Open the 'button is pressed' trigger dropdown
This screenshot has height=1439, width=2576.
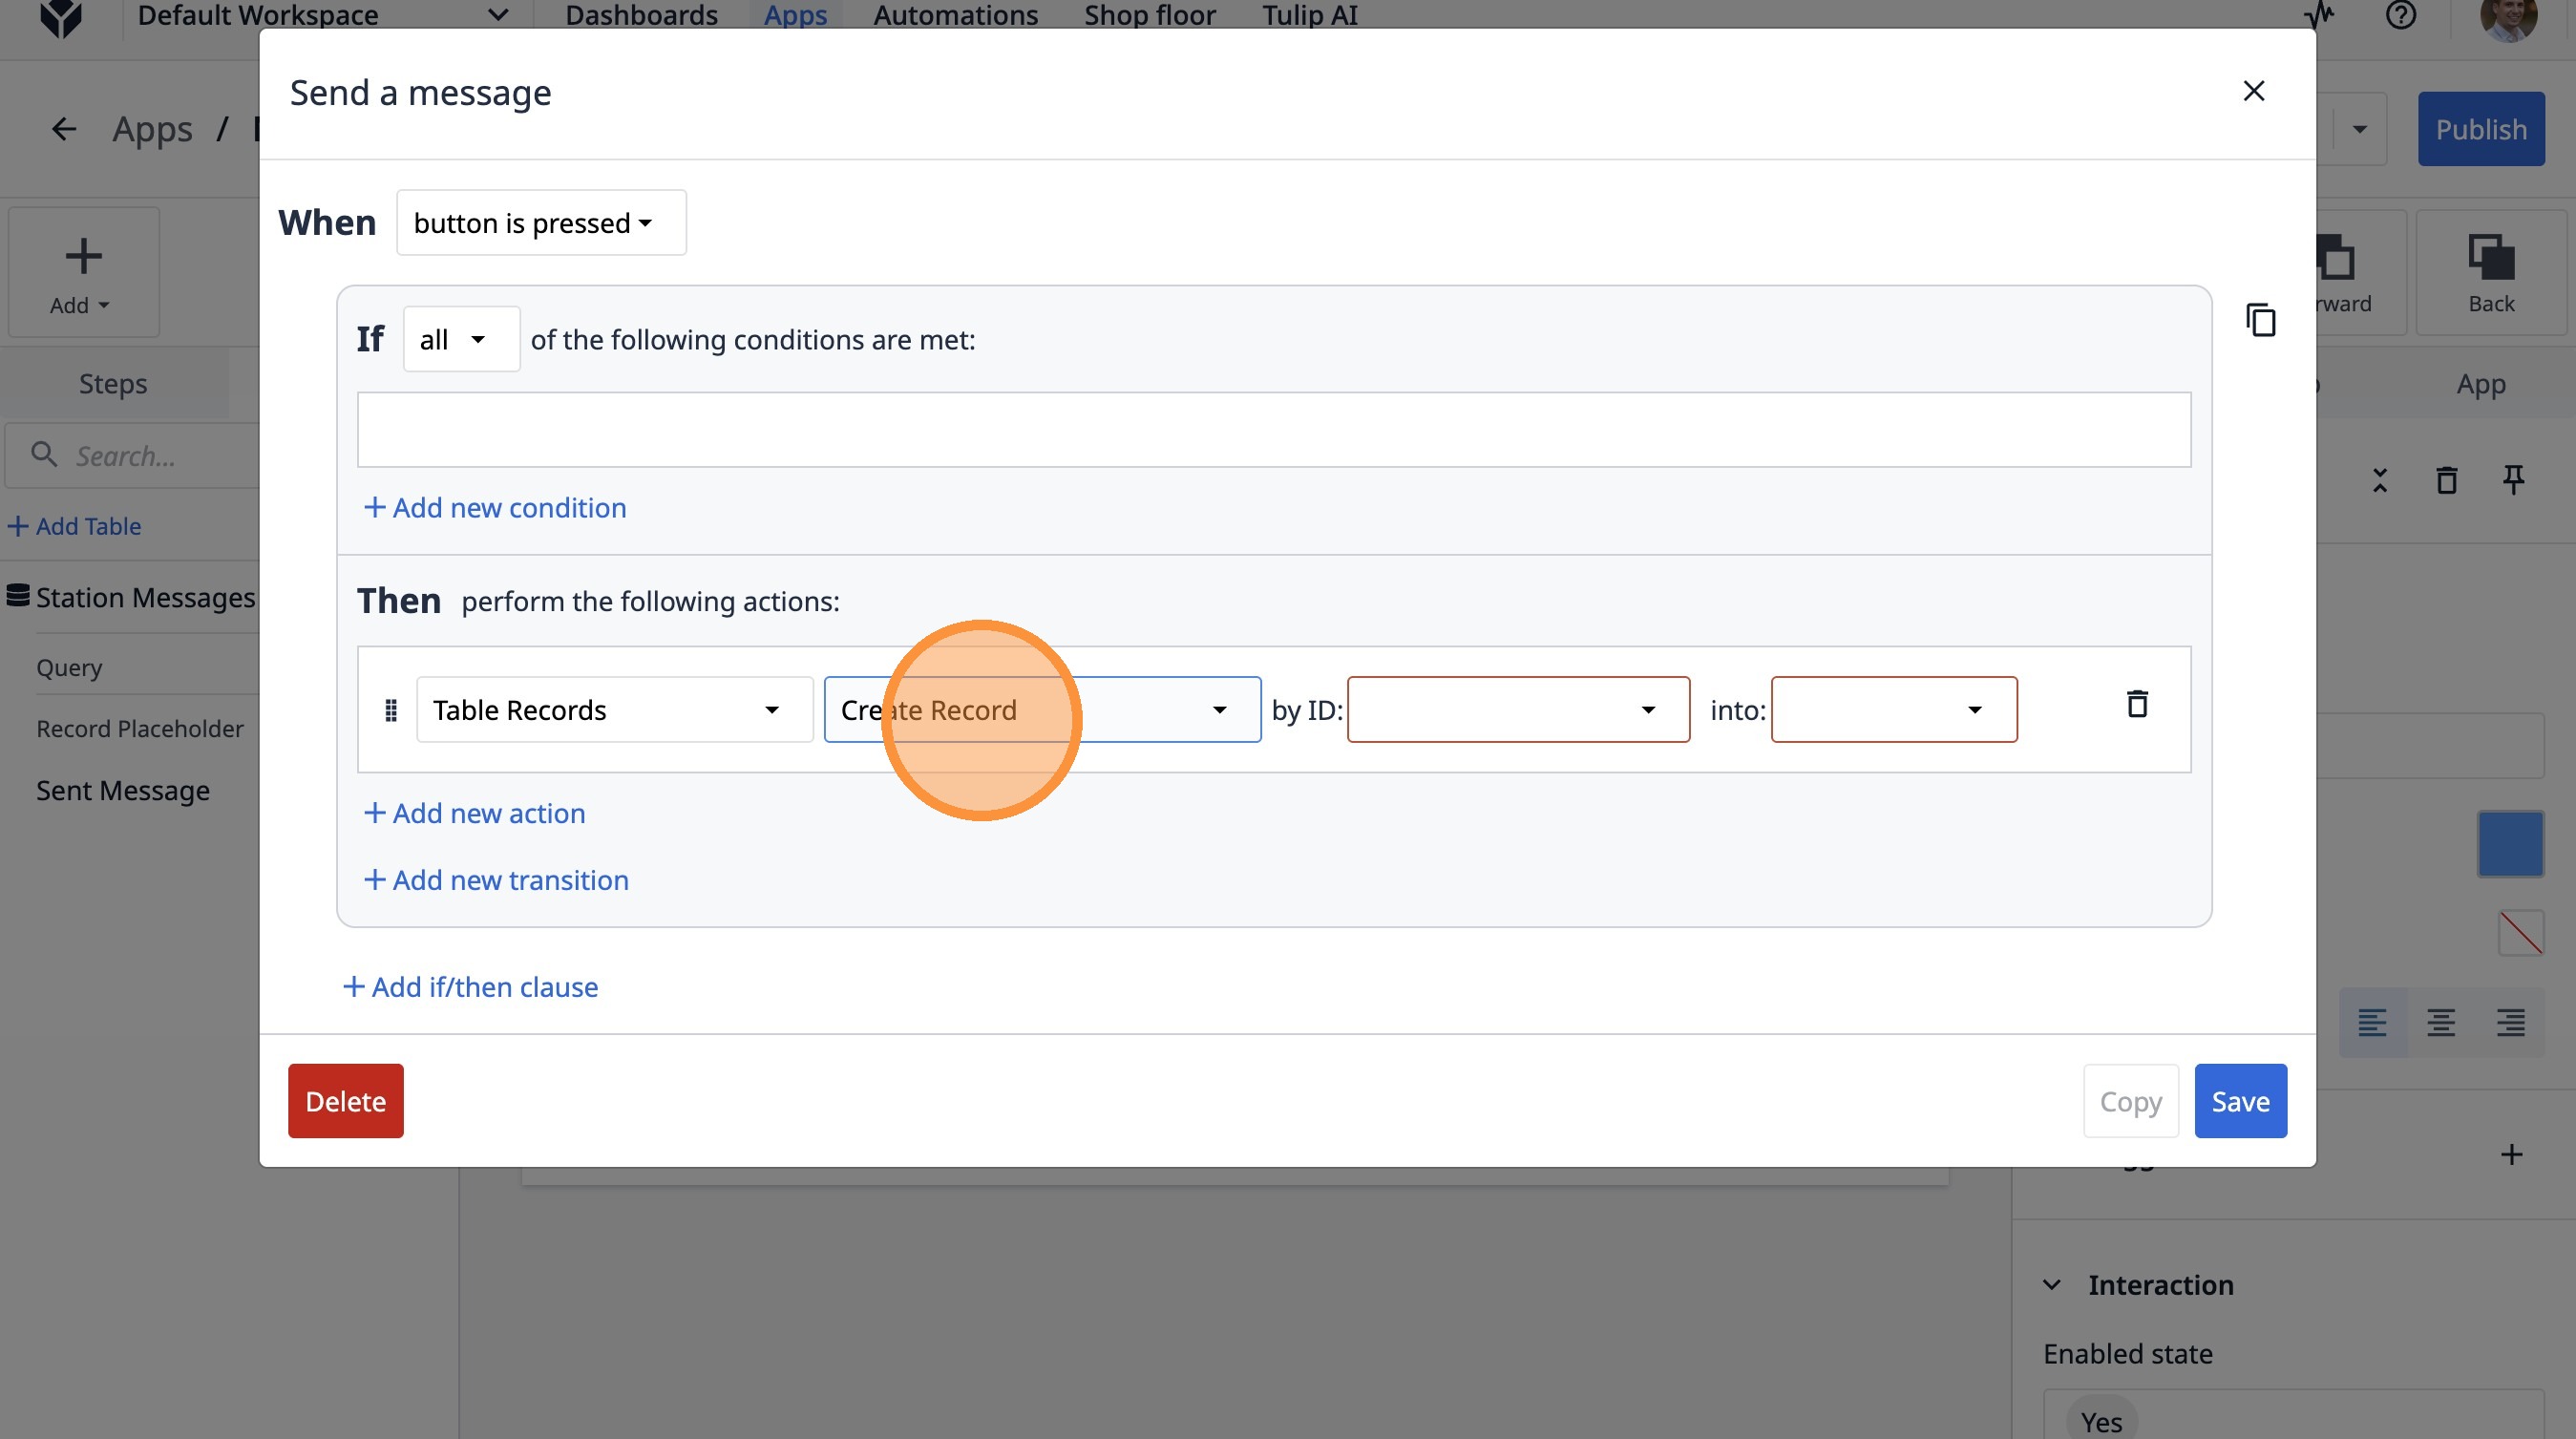click(541, 223)
